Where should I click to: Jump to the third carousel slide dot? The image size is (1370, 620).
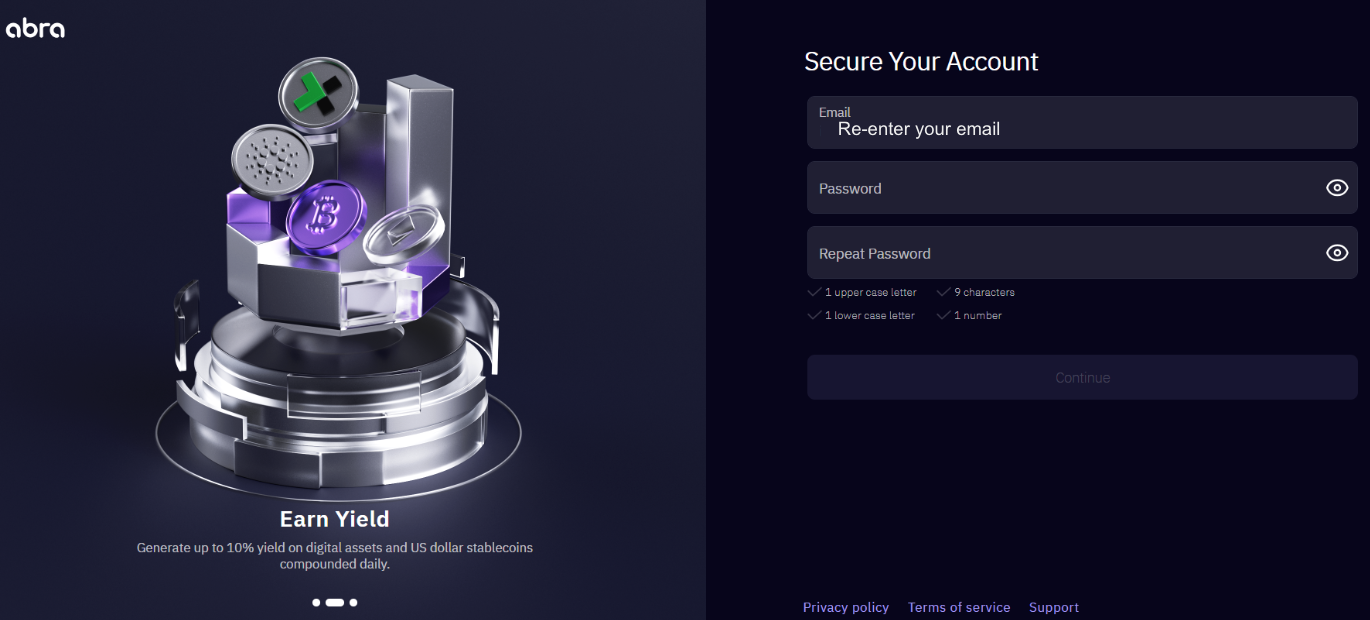353,603
